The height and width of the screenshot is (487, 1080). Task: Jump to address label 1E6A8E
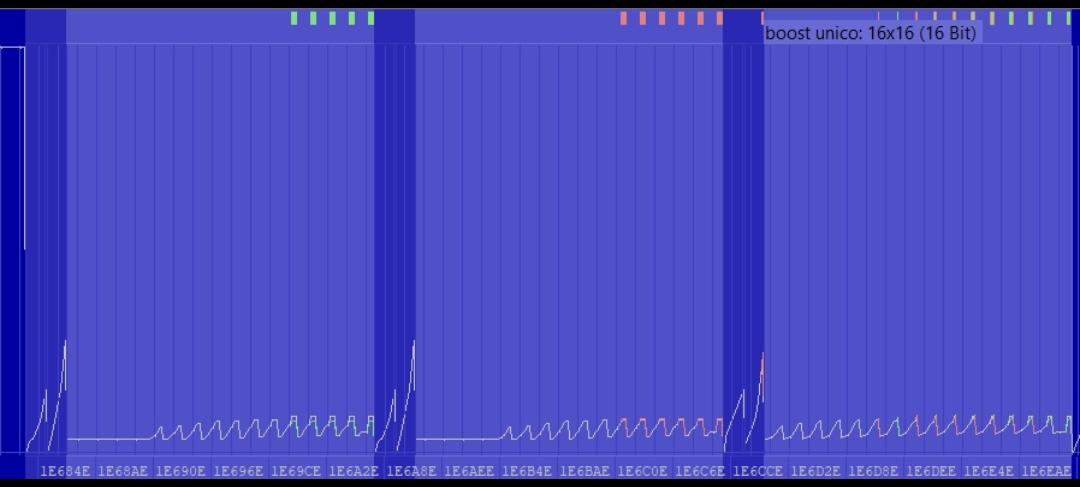(x=411, y=471)
